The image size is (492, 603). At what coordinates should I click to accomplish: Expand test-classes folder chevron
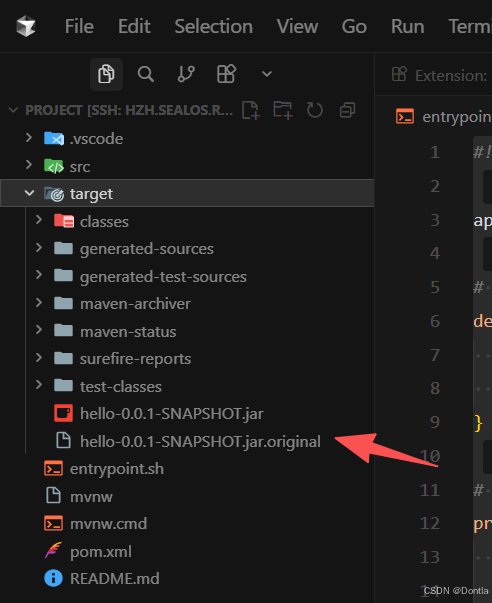[x=39, y=385]
